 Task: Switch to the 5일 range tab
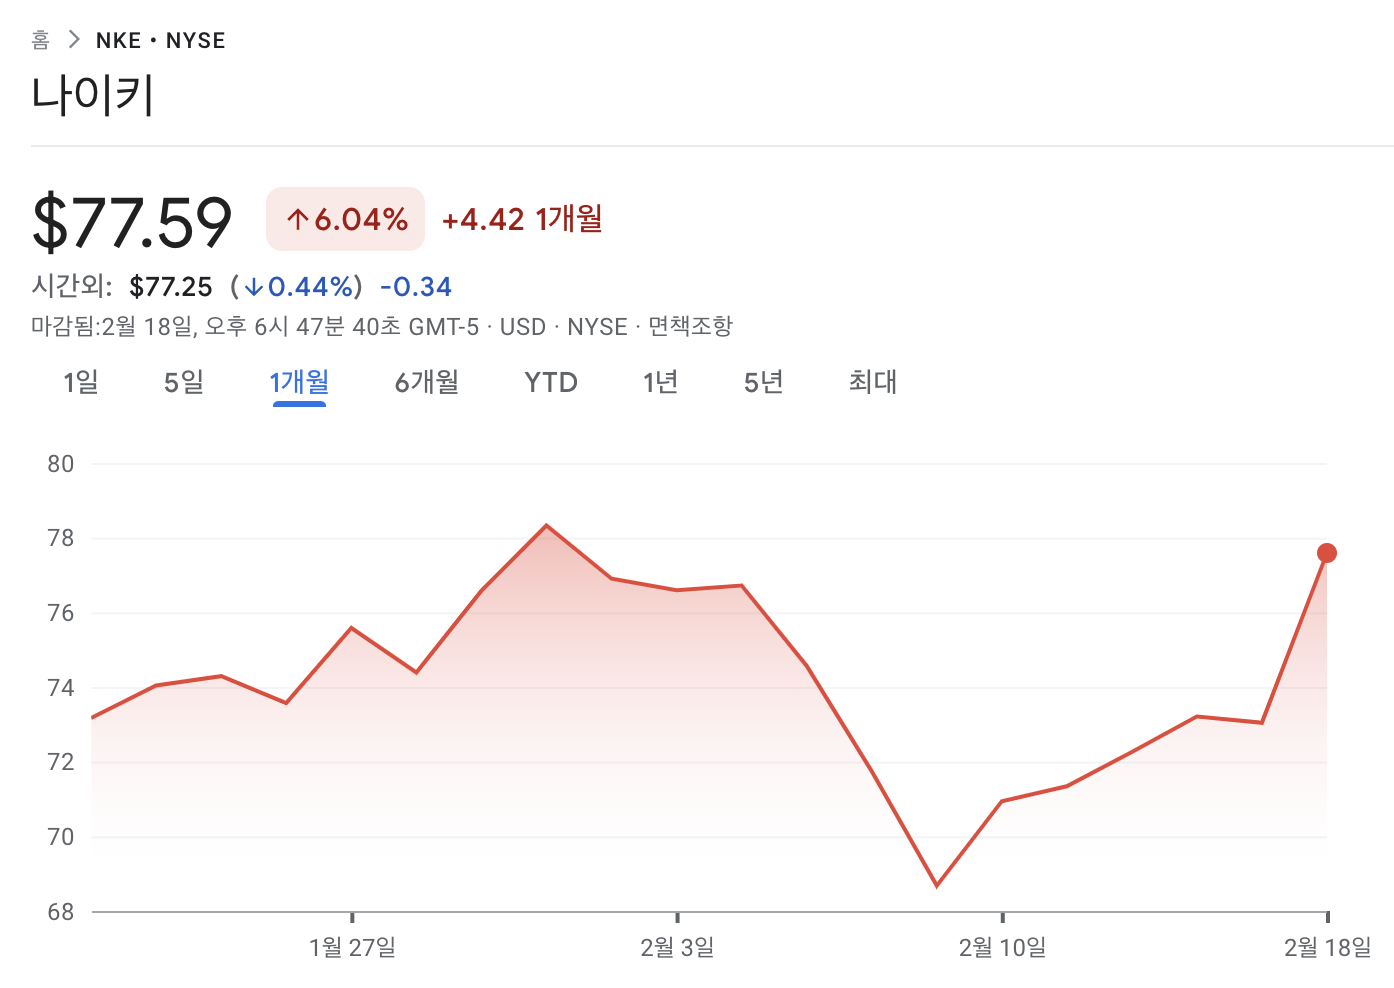pos(184,382)
